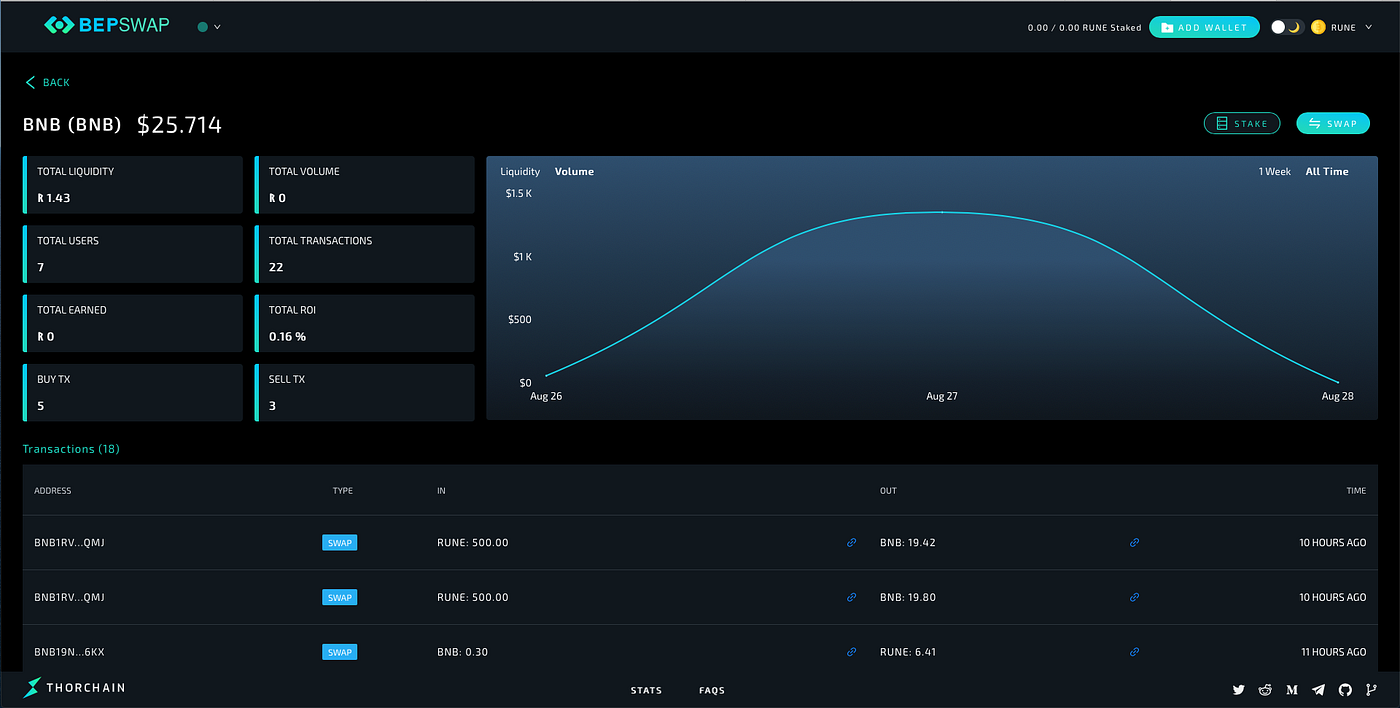Click SWAP tag in BNB: 19.42 row
This screenshot has width=1400, height=708.
[x=340, y=543]
